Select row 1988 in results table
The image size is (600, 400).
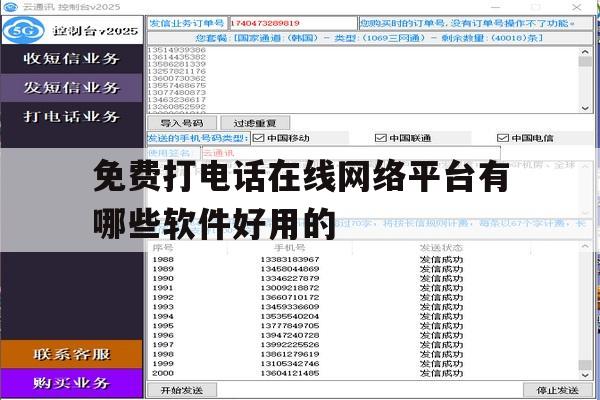tap(364, 260)
